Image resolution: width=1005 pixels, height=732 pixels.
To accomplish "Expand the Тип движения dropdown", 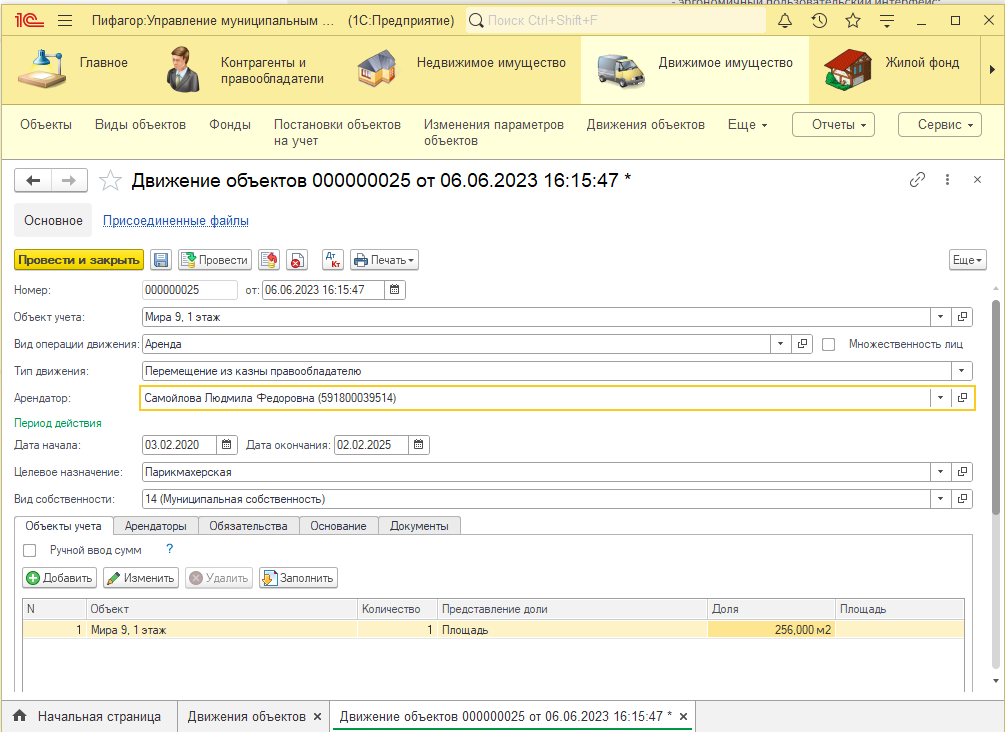I will 961,370.
